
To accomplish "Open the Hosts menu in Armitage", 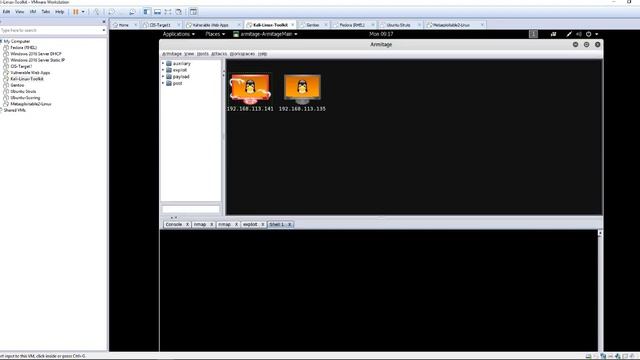I will click(x=202, y=54).
